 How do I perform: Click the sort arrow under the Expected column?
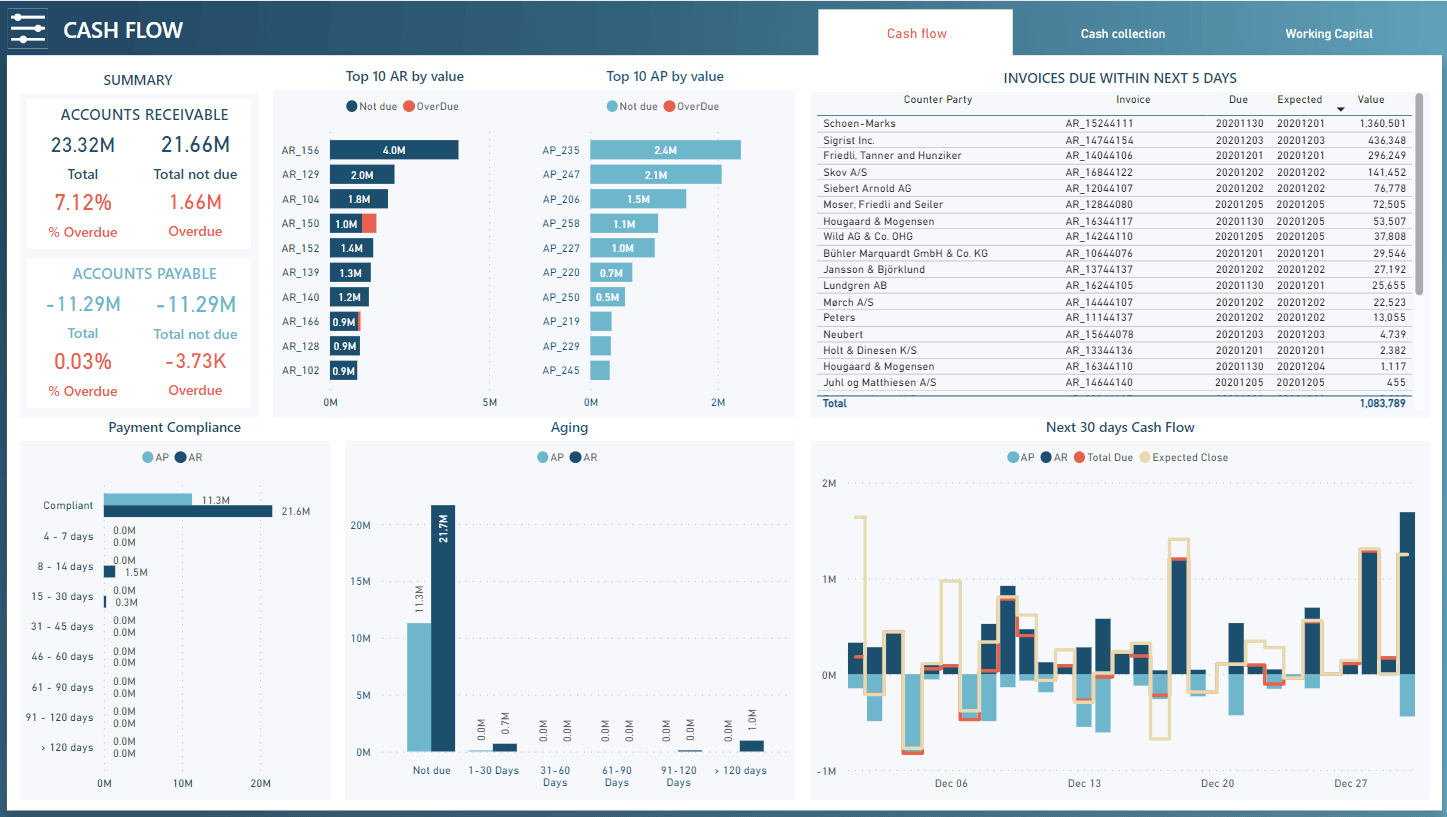[x=1340, y=109]
